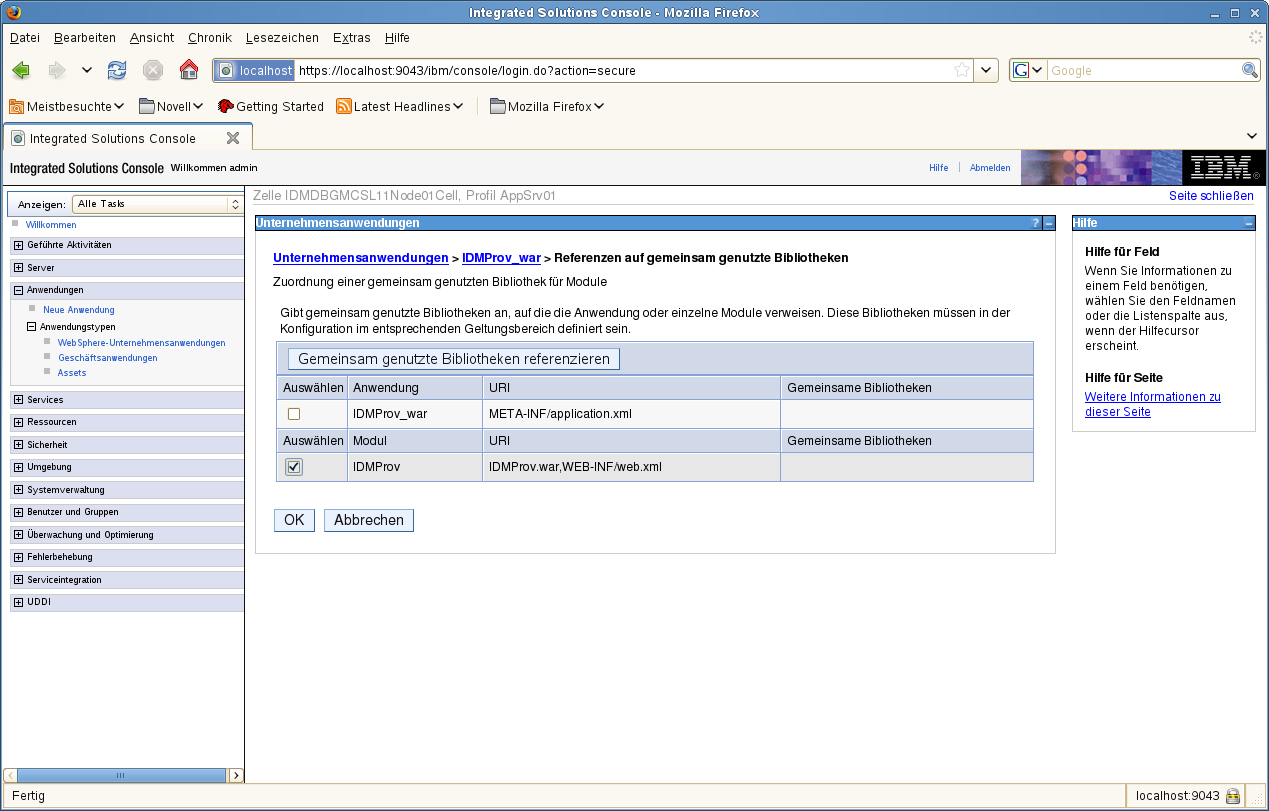Open the Bearbeiten menu
The height and width of the screenshot is (811, 1269).
pyautogui.click(x=85, y=38)
